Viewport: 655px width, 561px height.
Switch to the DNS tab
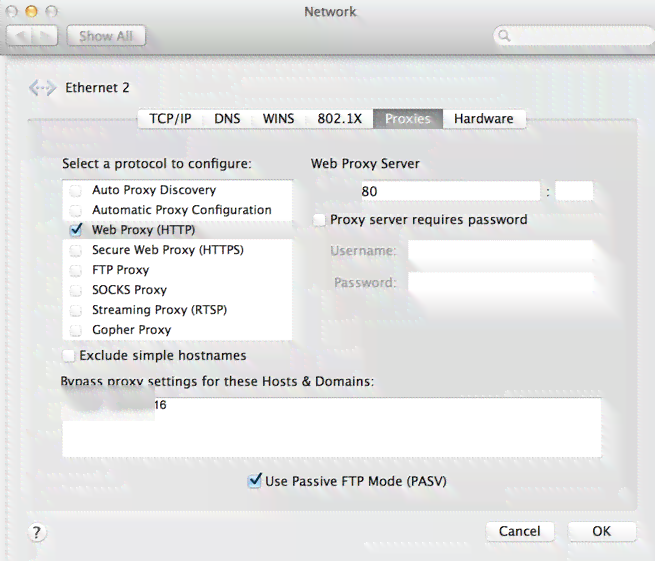227,119
